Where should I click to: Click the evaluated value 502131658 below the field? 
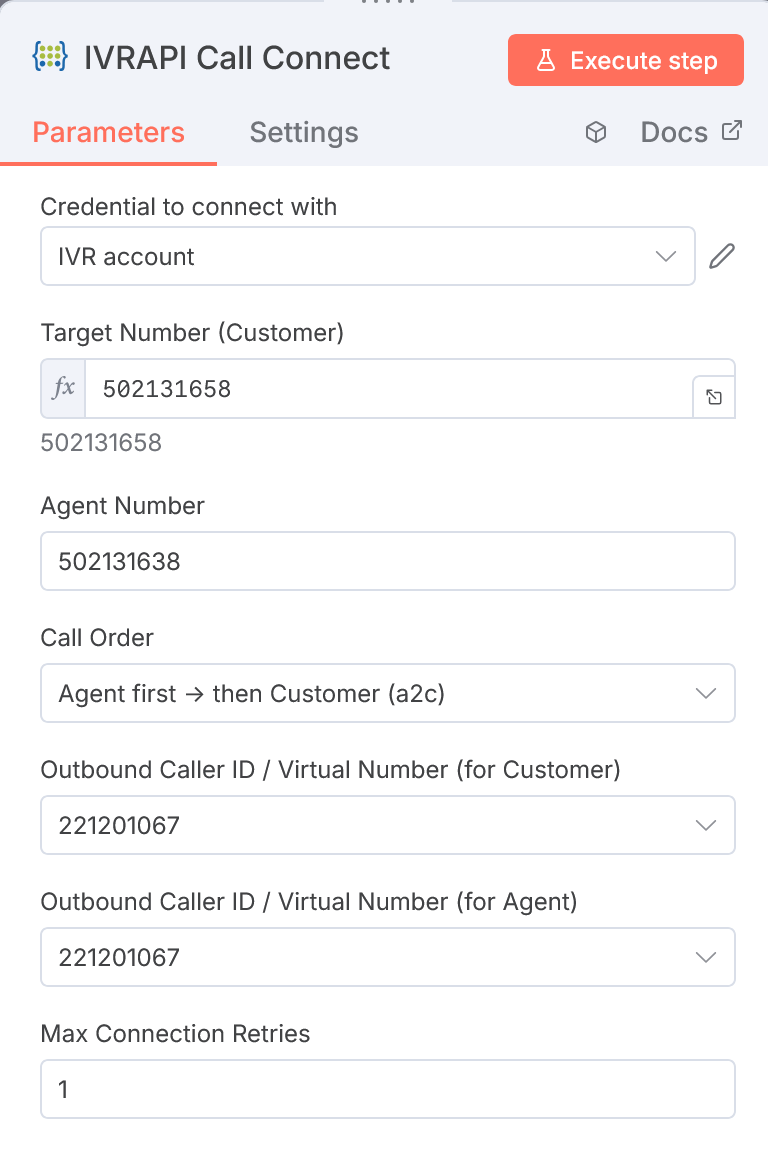101,442
